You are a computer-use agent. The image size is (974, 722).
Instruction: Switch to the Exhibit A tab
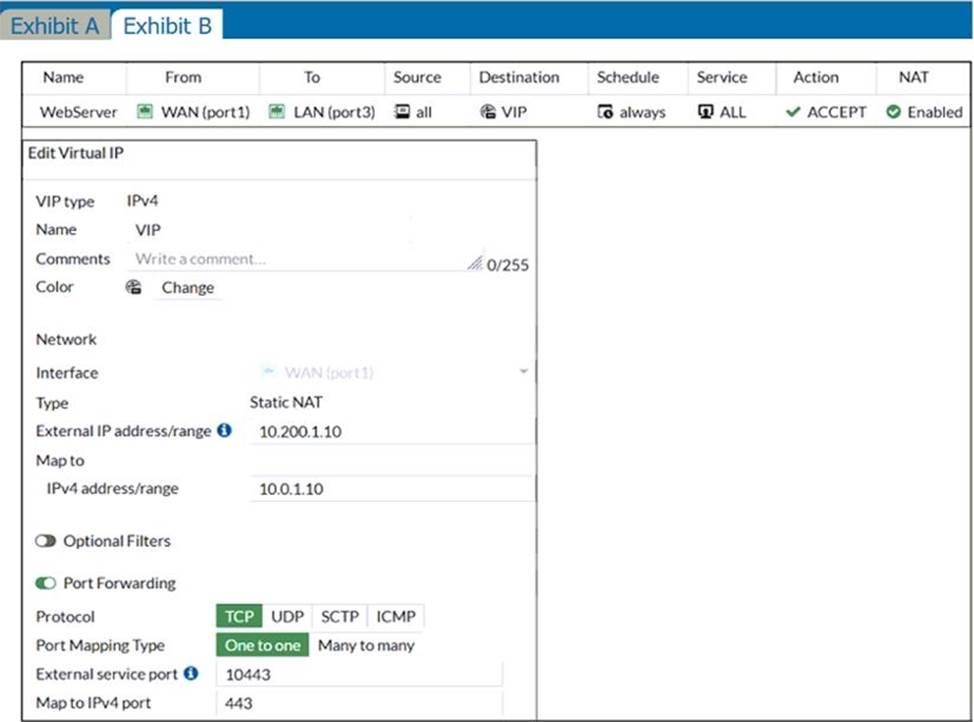tap(54, 26)
